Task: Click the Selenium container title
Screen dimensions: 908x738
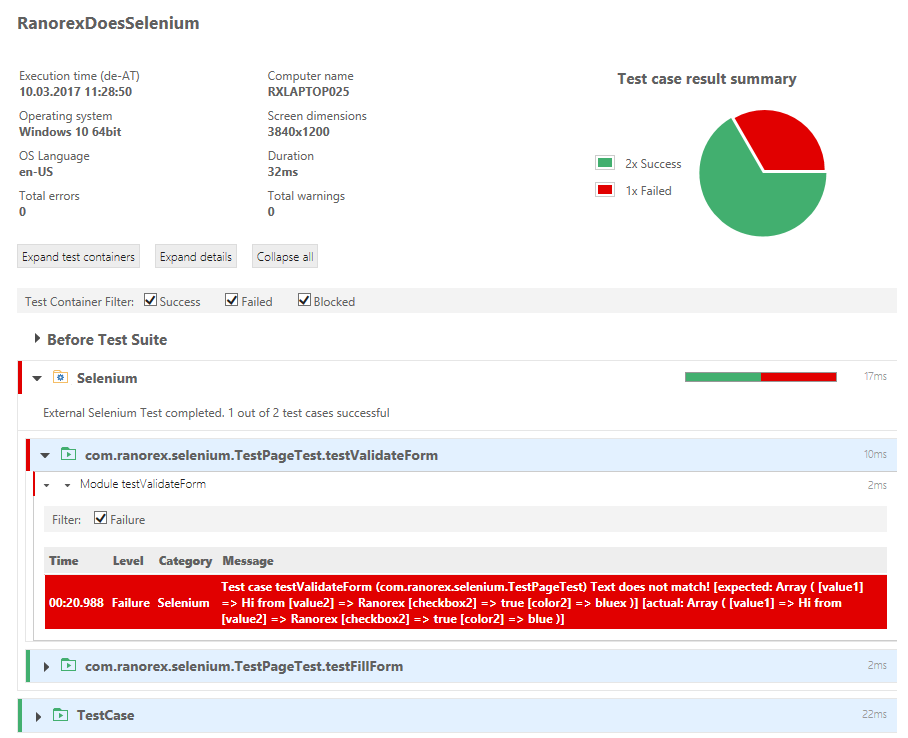Action: coord(107,378)
